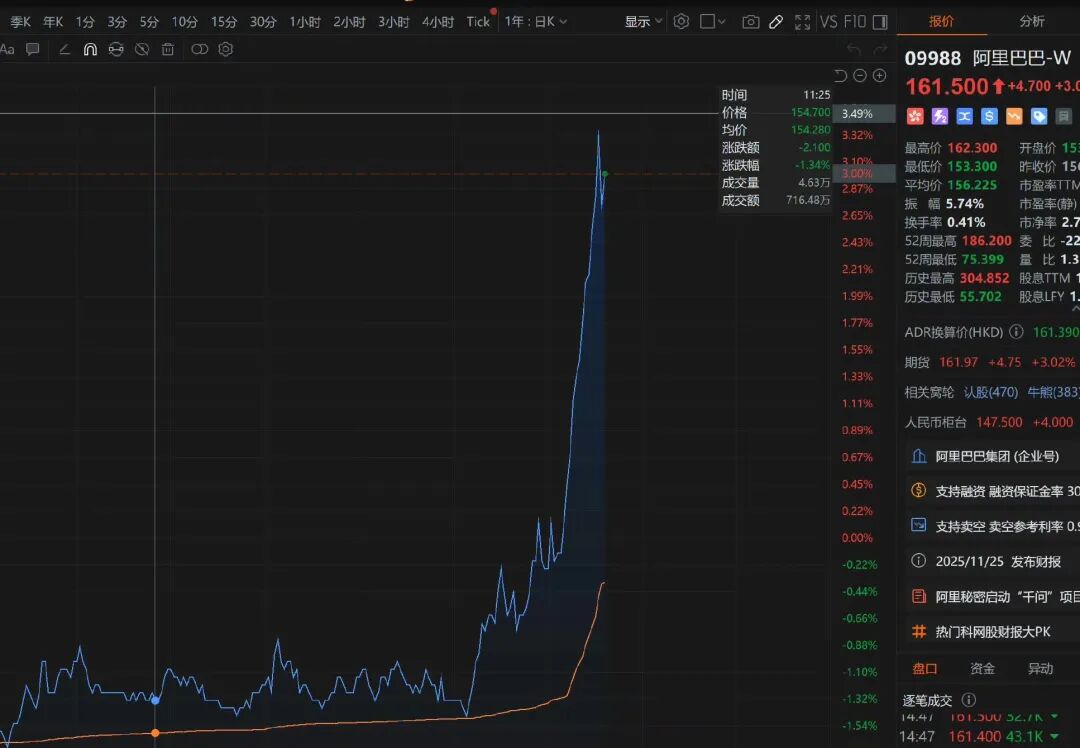The height and width of the screenshot is (748, 1080).
Task: Toggle the overlapping circles switch in drawing bar
Action: [200, 49]
